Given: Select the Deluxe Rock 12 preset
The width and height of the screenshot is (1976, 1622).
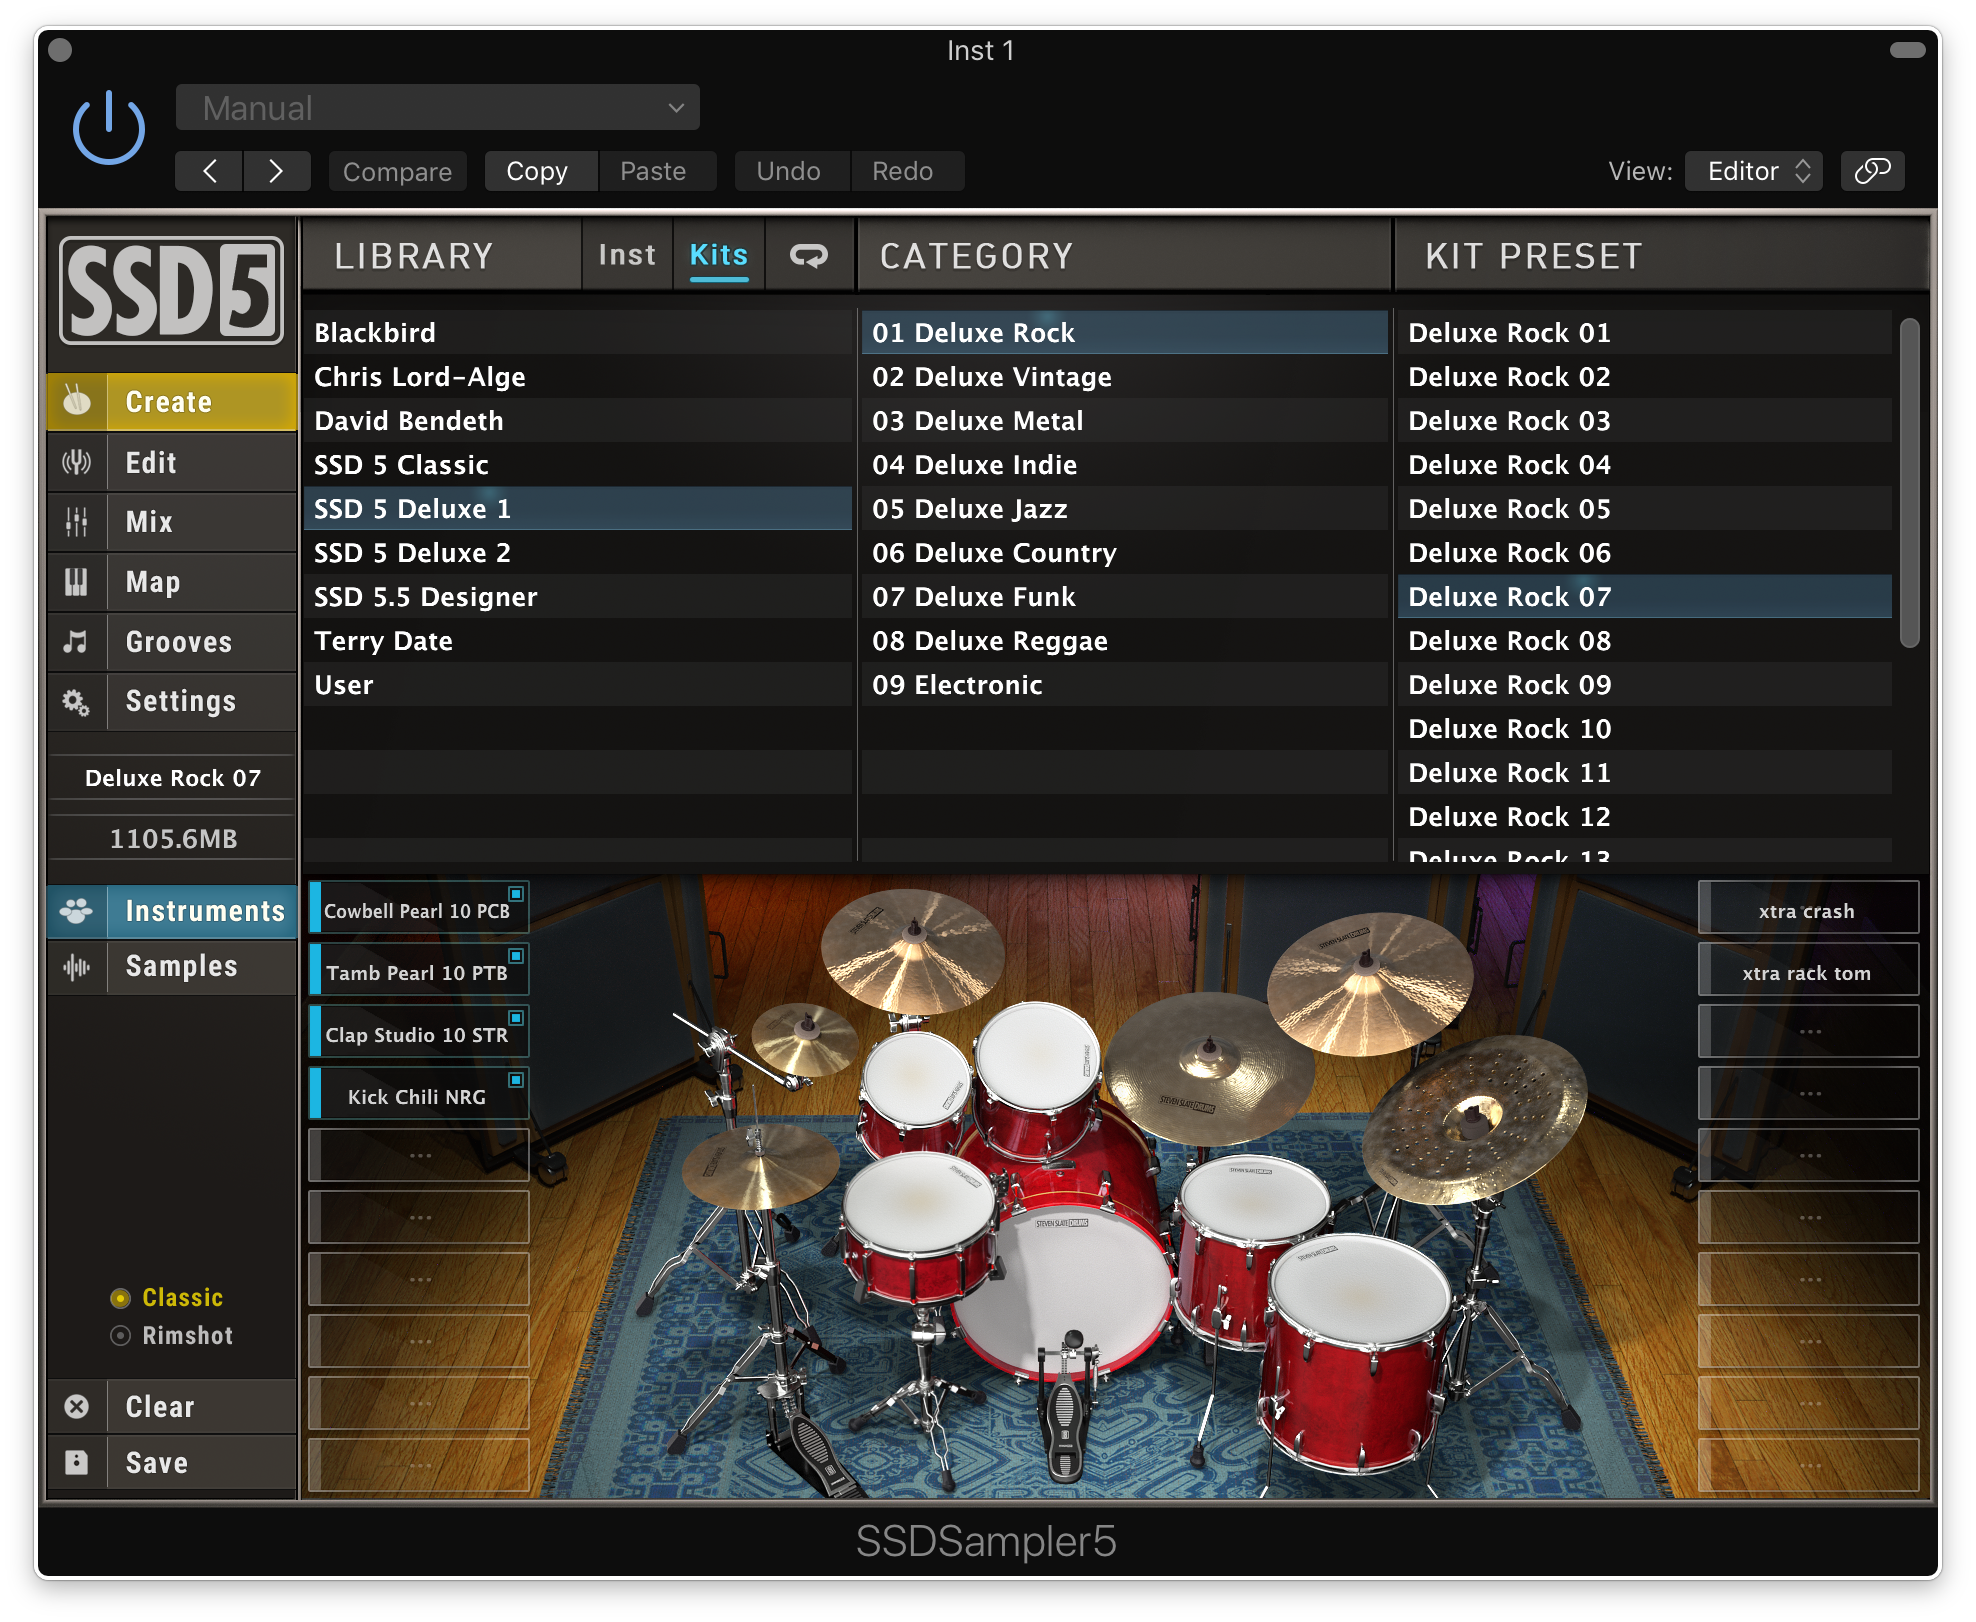Looking at the screenshot, I should pos(1645,817).
